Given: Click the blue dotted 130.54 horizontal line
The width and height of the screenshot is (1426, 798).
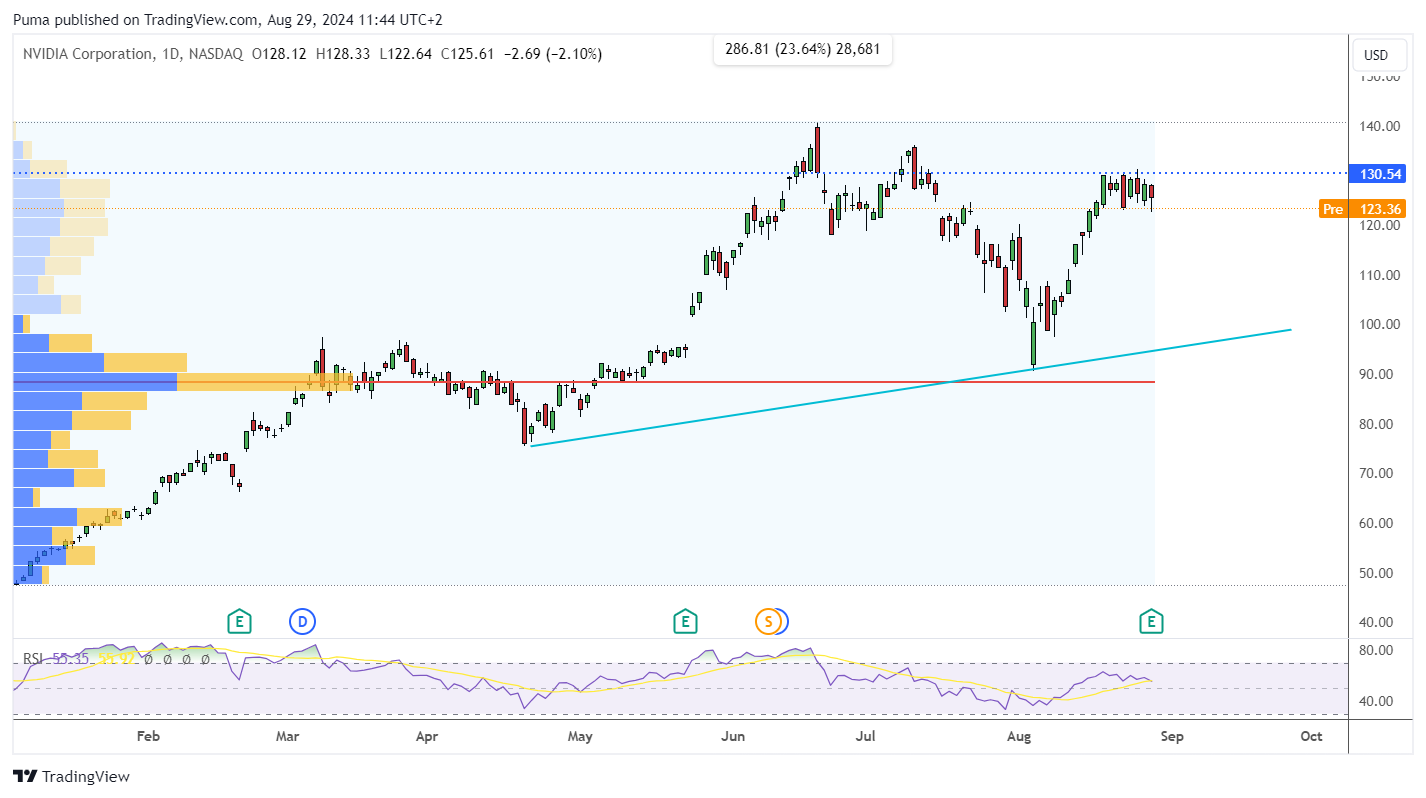Looking at the screenshot, I should coord(680,173).
